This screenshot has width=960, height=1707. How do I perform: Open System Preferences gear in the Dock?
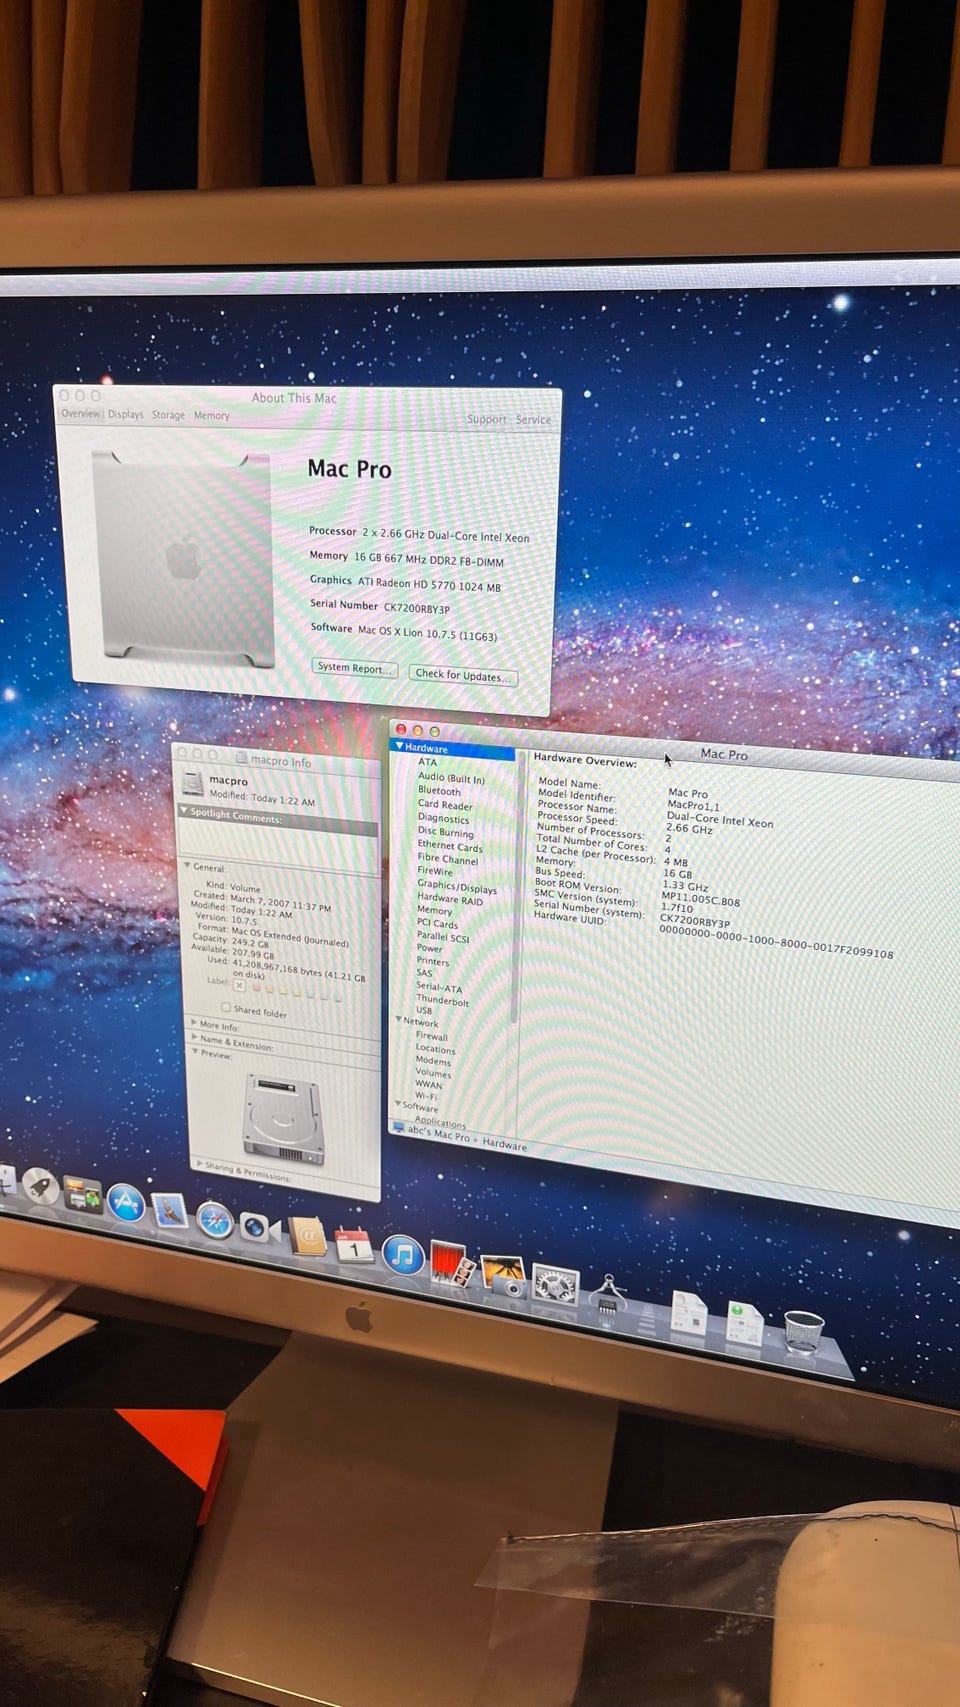pos(555,1285)
